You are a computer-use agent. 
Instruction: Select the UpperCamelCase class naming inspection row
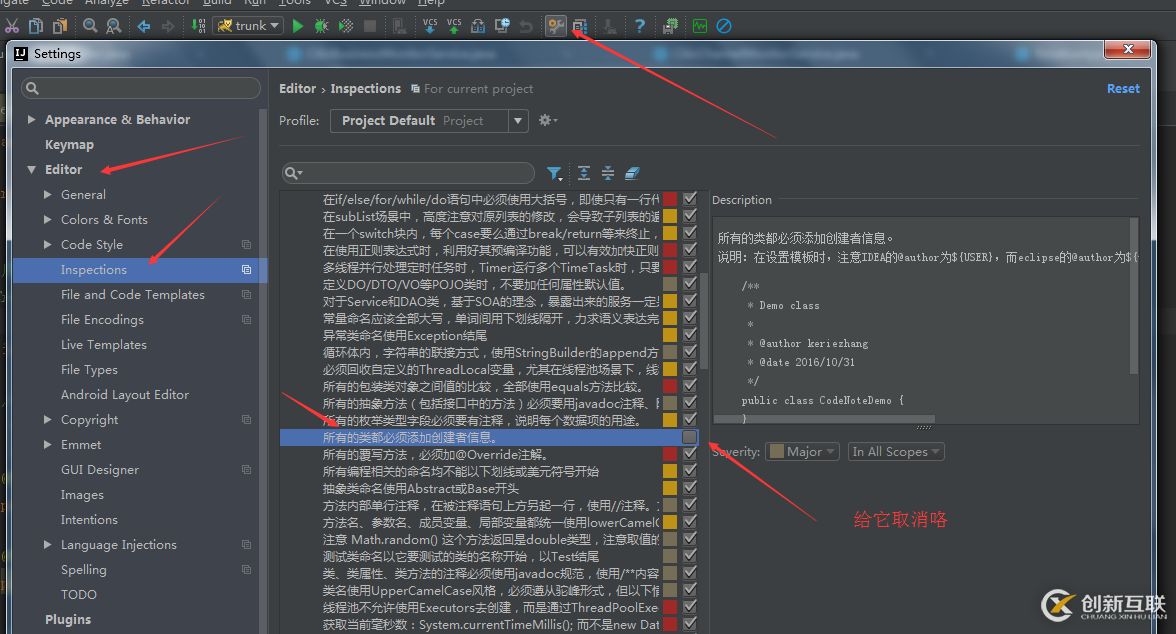point(488,590)
